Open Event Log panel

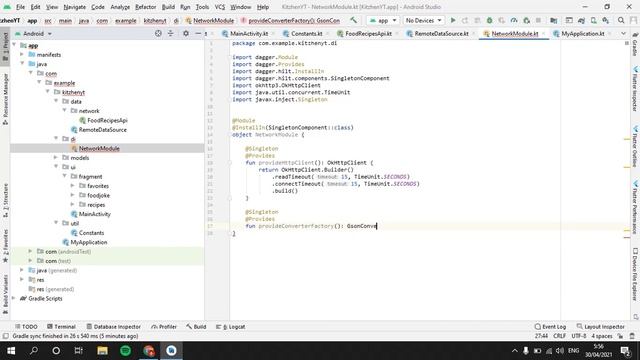click(550, 327)
